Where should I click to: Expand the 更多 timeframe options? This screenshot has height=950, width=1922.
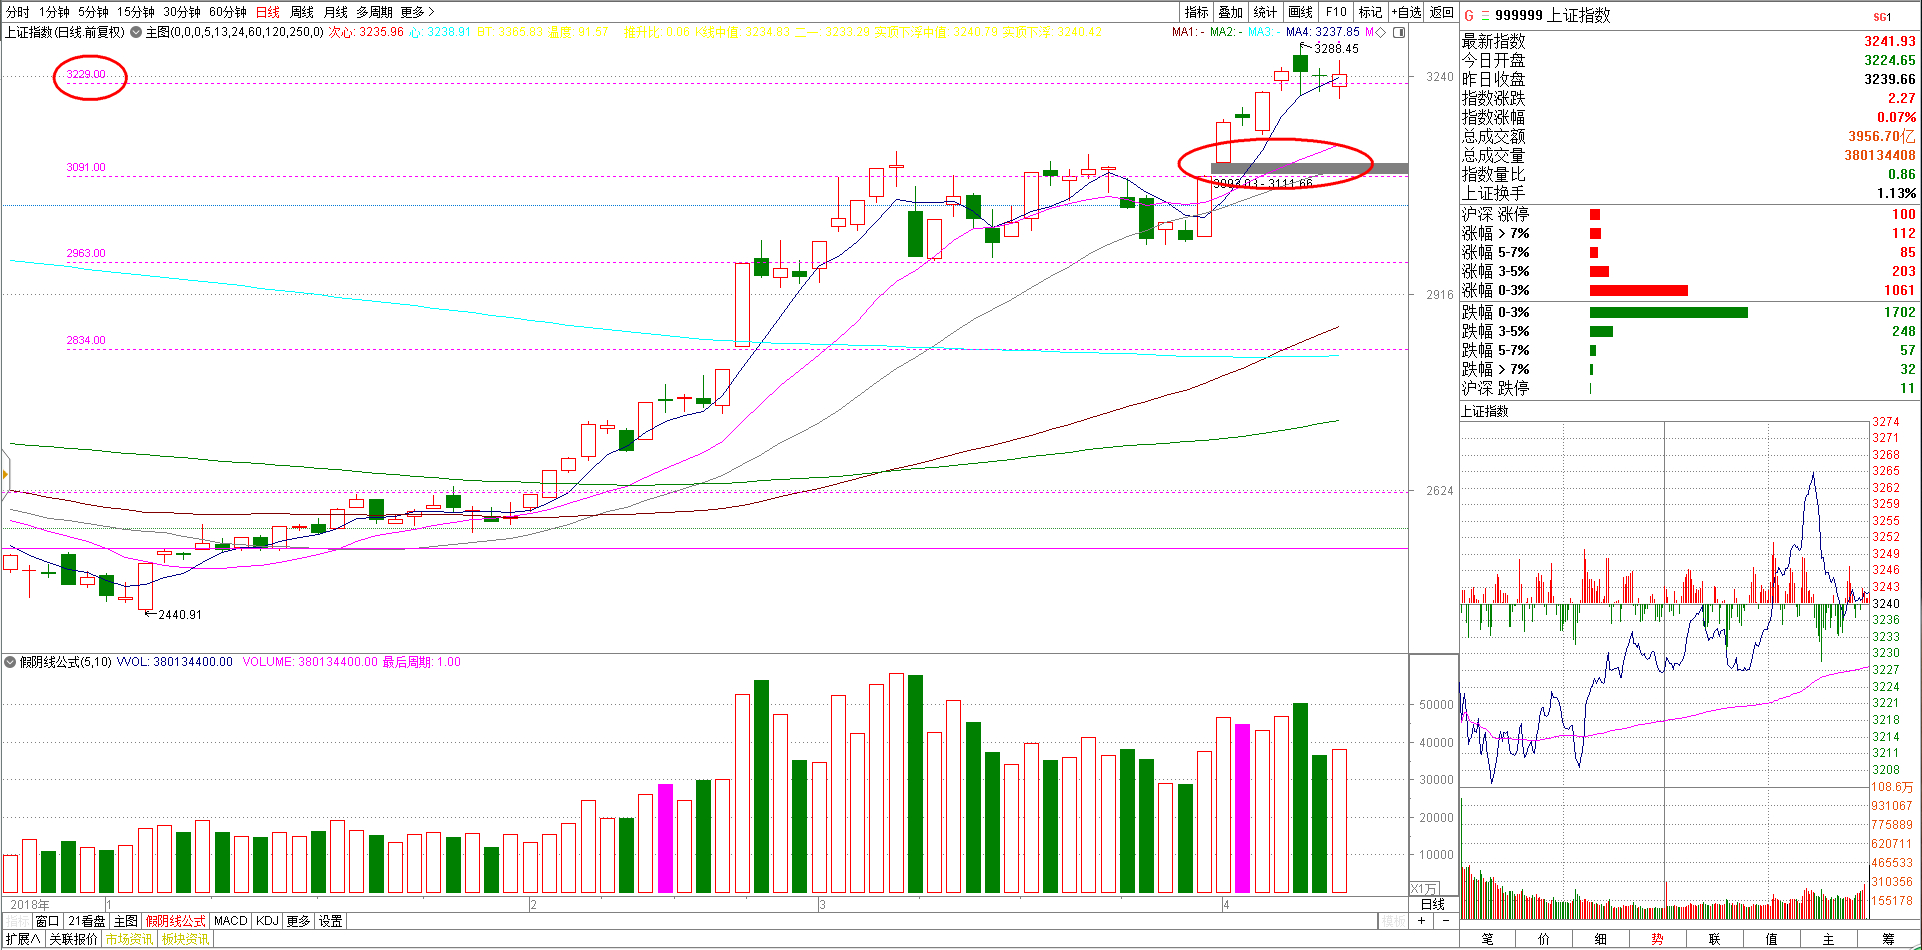pyautogui.click(x=416, y=12)
